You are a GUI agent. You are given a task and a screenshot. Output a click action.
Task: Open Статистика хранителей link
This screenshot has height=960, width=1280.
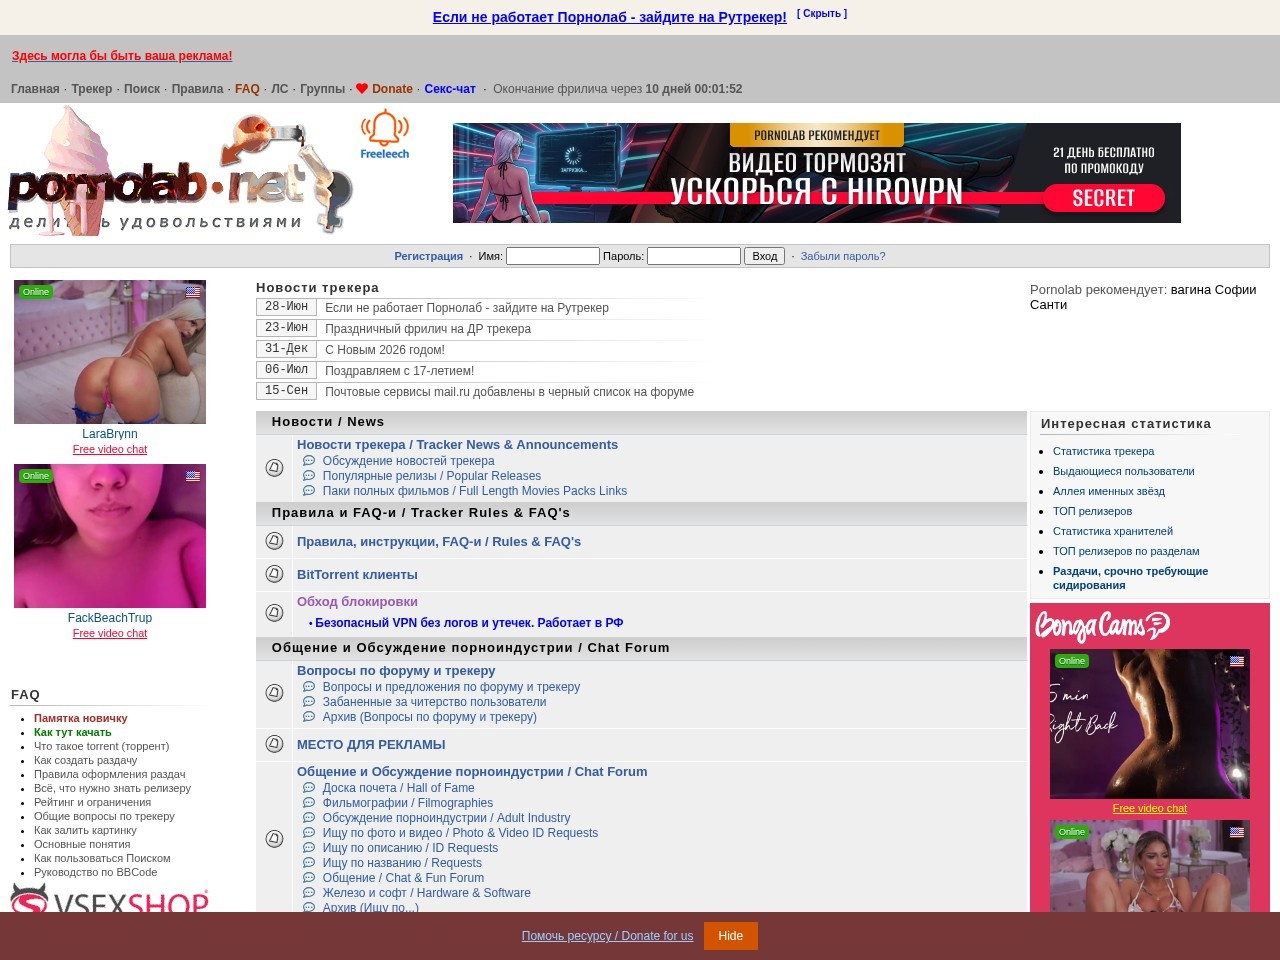point(1113,531)
